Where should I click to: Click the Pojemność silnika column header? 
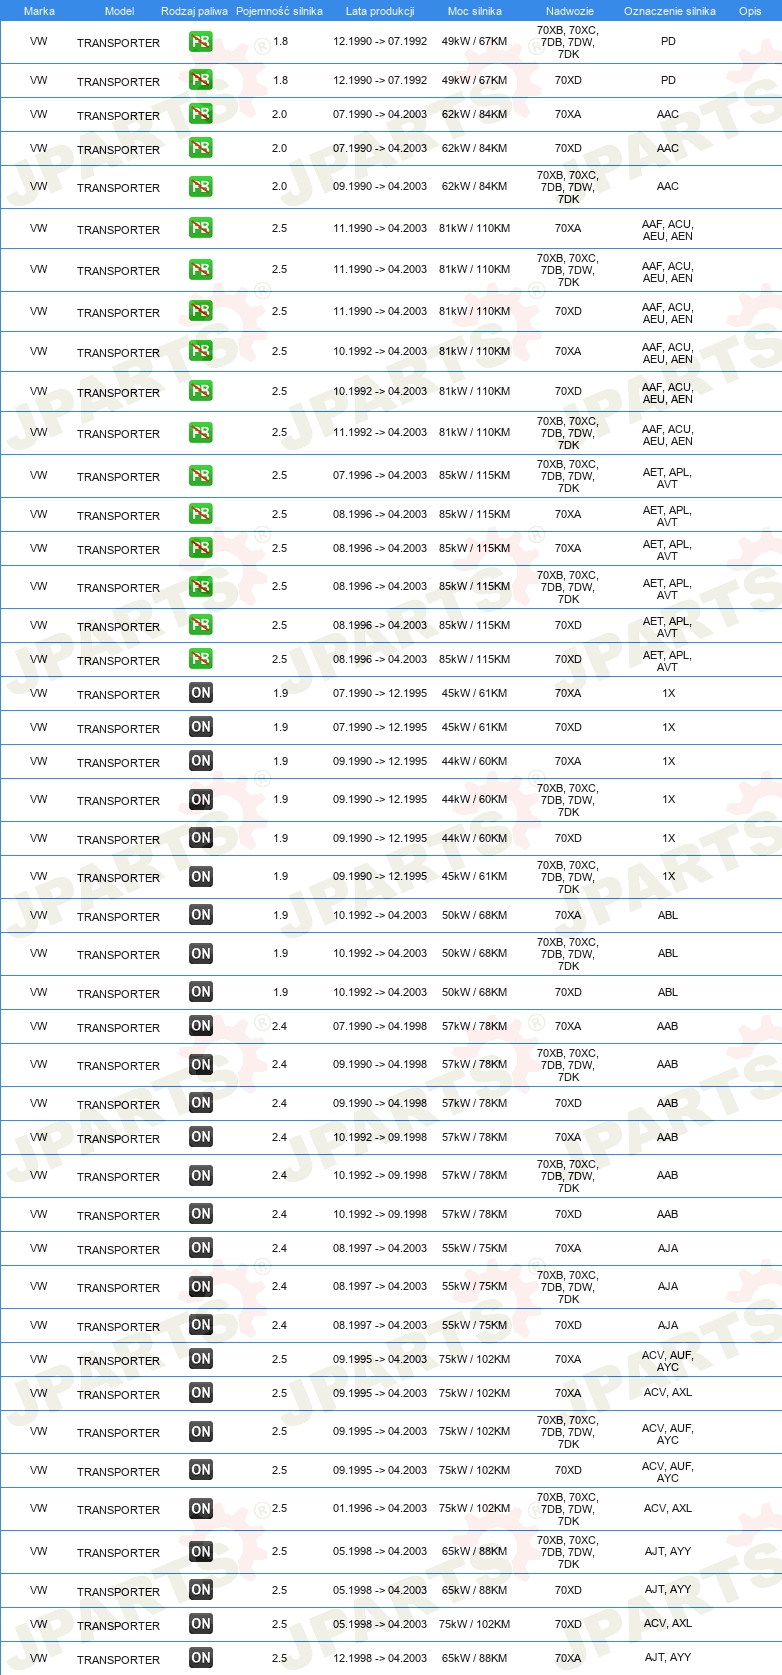(x=279, y=11)
